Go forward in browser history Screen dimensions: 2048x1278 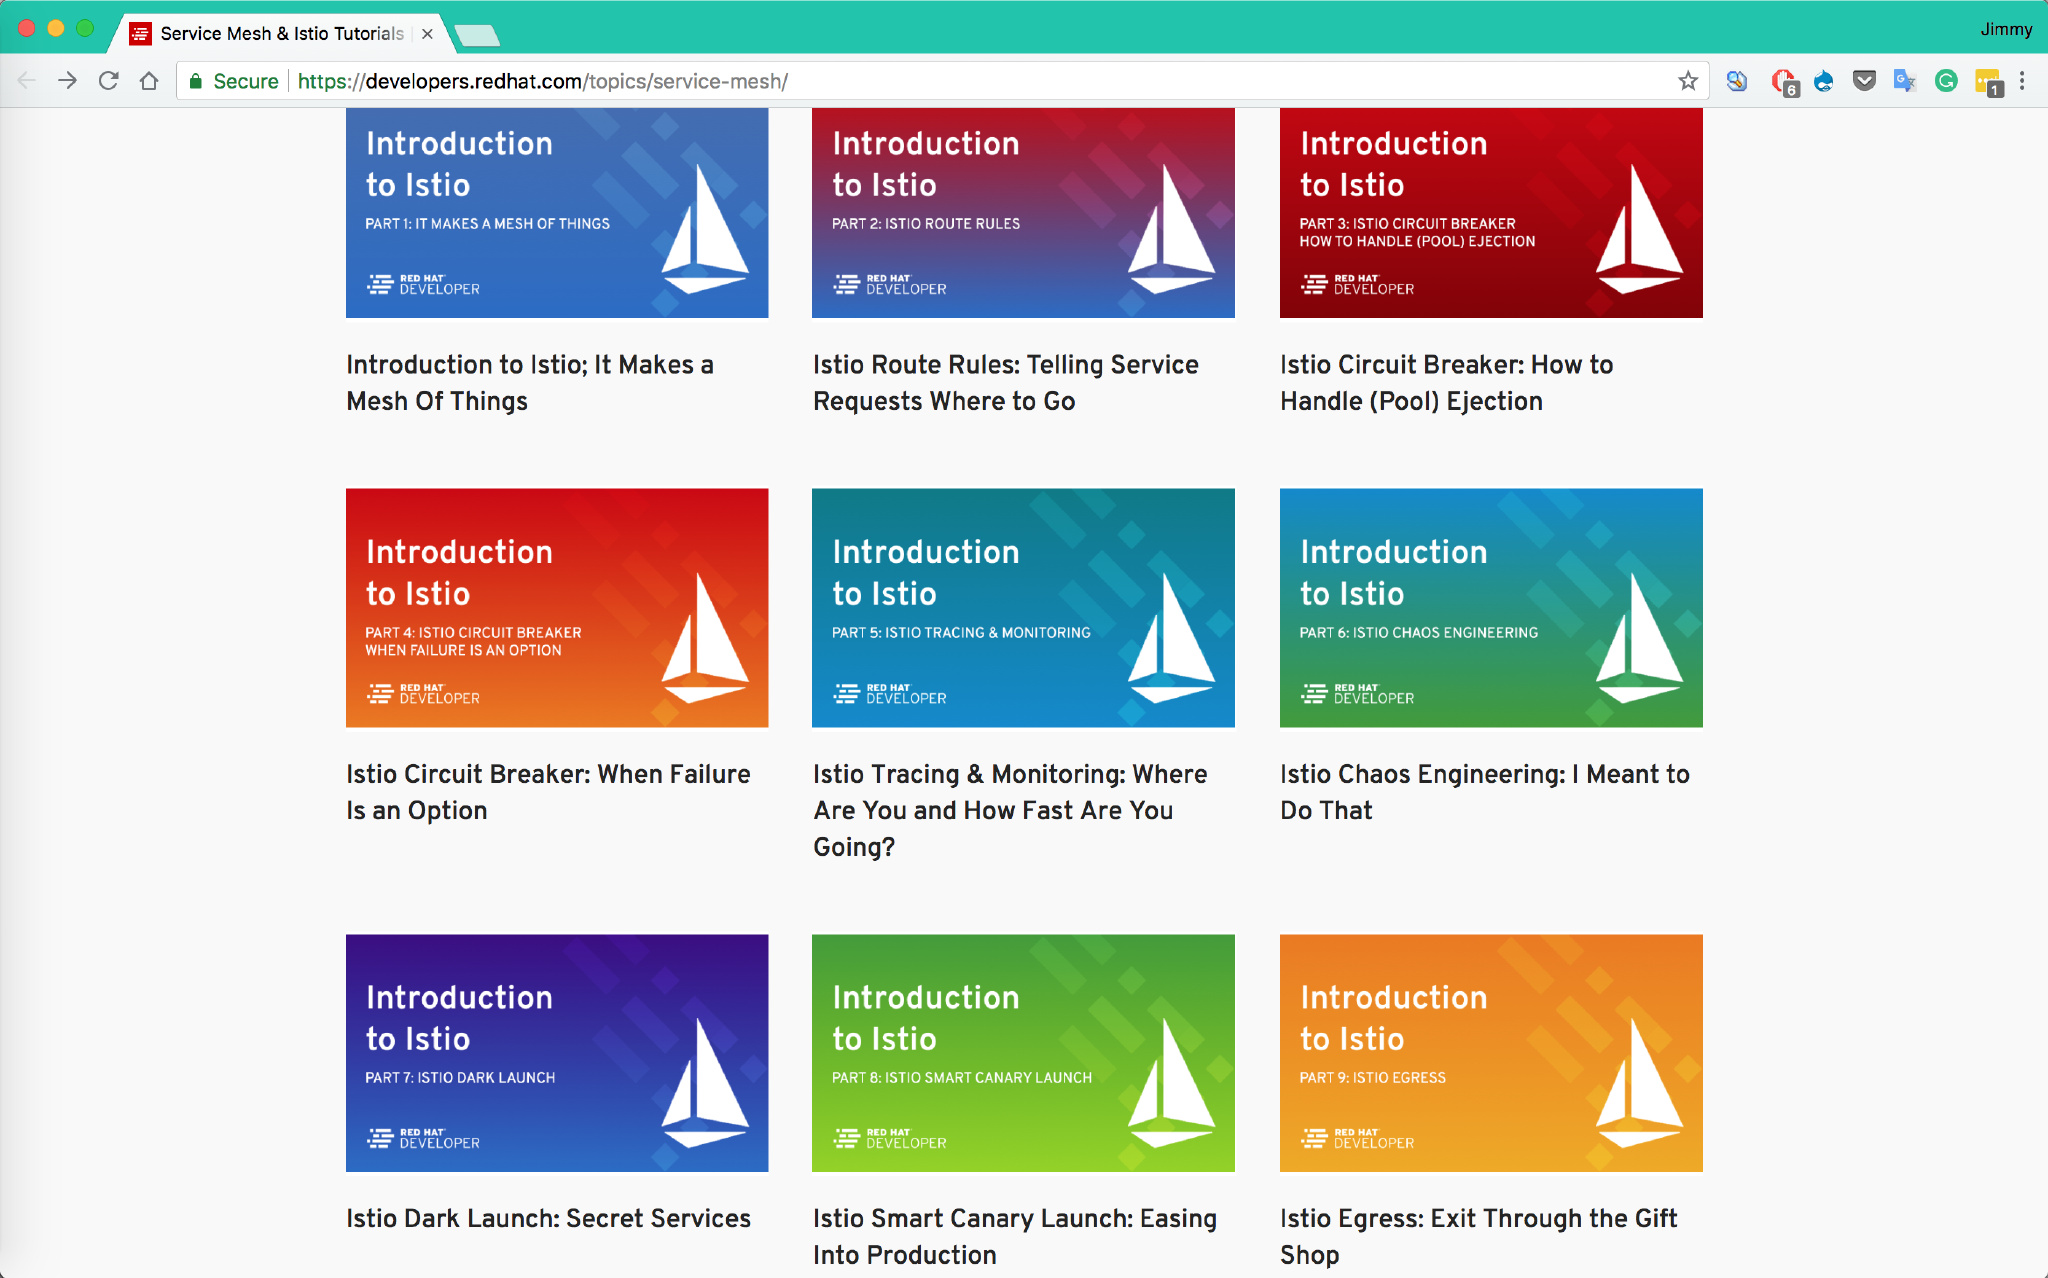pyautogui.click(x=67, y=81)
